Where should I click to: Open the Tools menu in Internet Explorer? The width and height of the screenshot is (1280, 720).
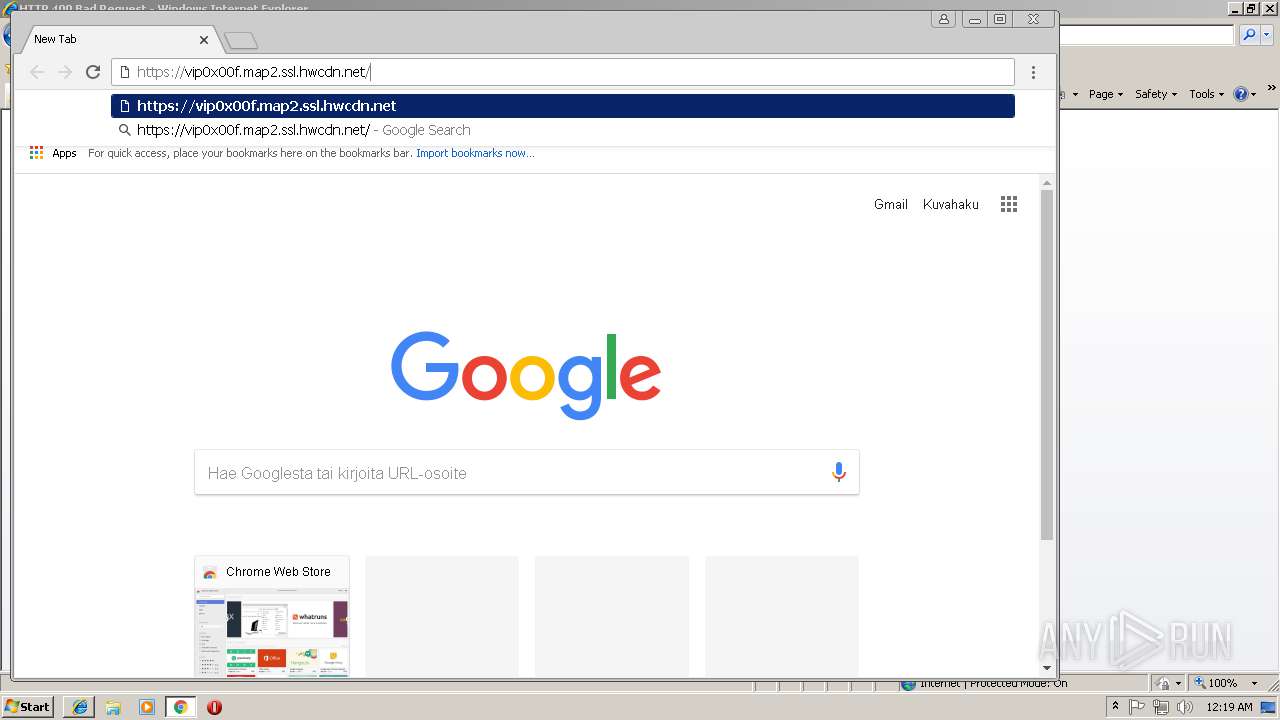[1207, 94]
